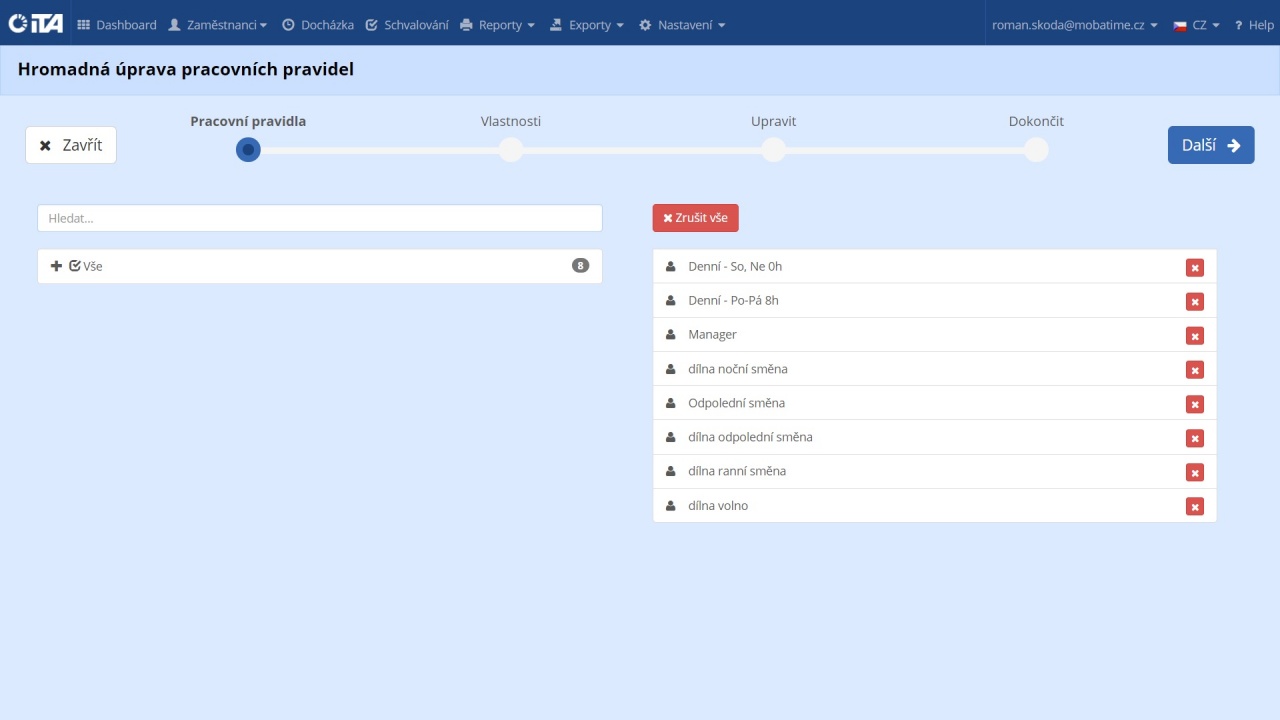1280x720 pixels.
Task: Remove "Manager" rule using red X icon
Action: 1194,335
